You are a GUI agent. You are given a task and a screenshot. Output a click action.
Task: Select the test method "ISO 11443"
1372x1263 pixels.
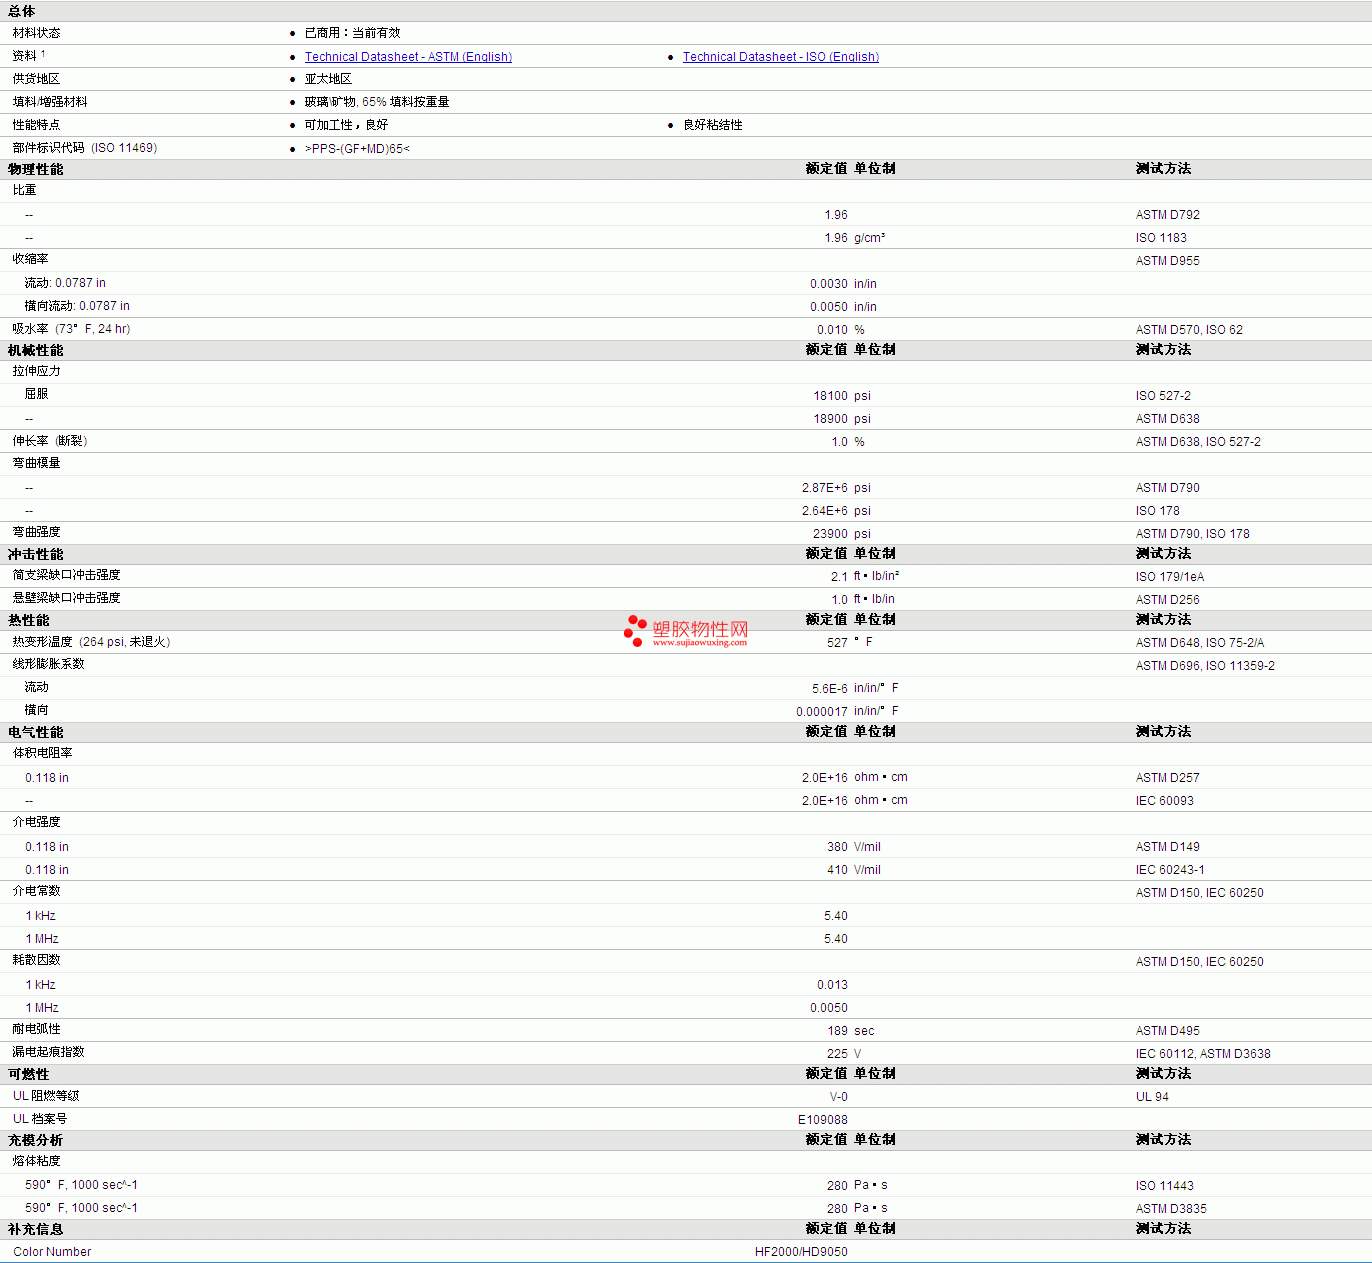click(1165, 1186)
